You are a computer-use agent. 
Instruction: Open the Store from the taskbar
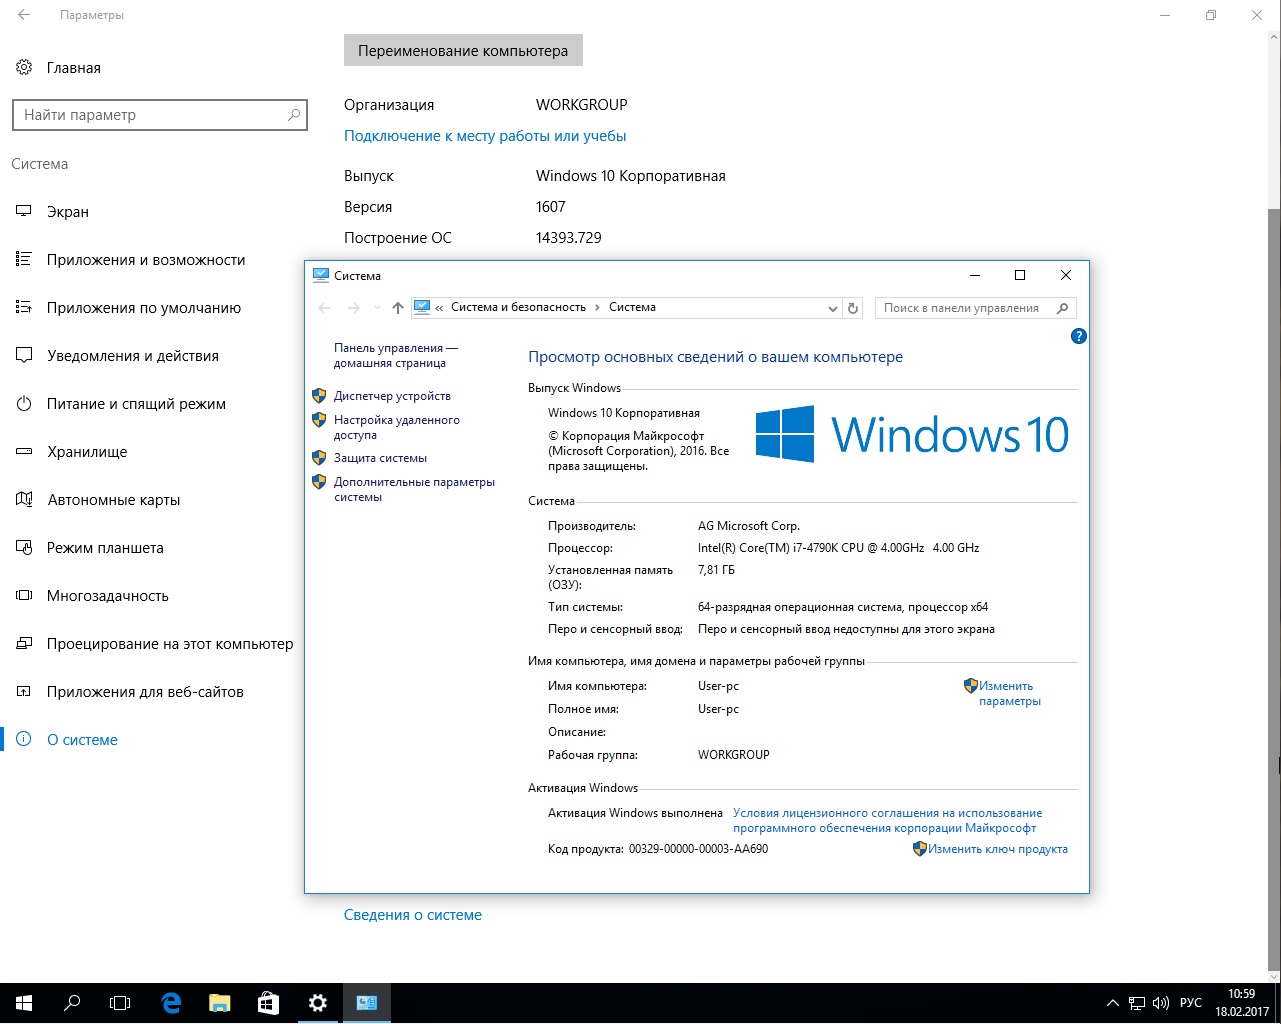pos(268,1003)
